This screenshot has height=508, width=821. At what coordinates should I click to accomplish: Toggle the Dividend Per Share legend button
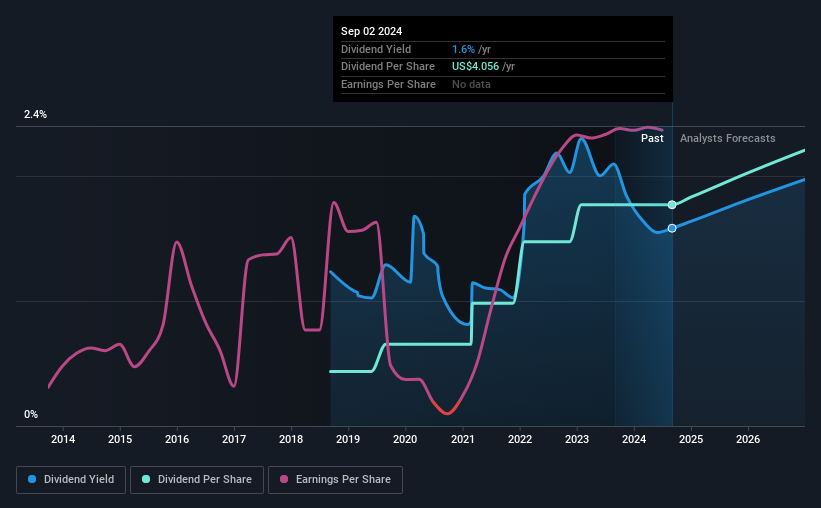click(197, 480)
